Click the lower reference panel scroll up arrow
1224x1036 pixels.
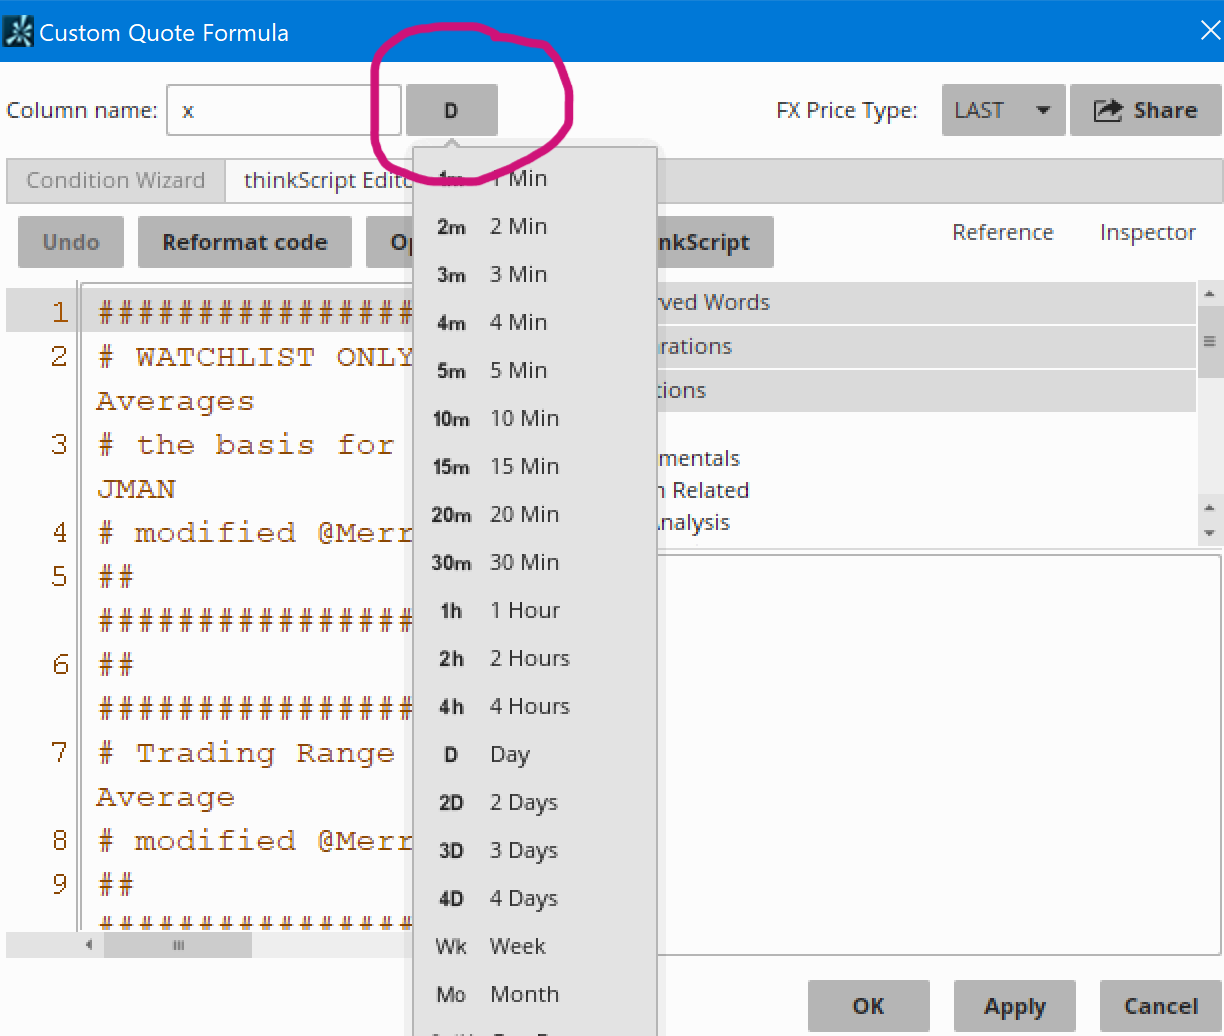1209,508
